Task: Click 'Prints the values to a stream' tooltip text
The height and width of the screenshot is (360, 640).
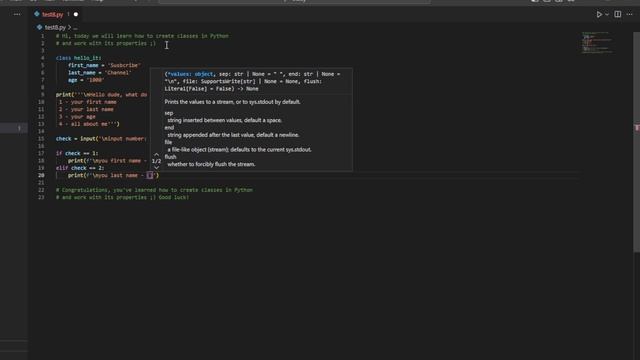Action: click(232, 102)
